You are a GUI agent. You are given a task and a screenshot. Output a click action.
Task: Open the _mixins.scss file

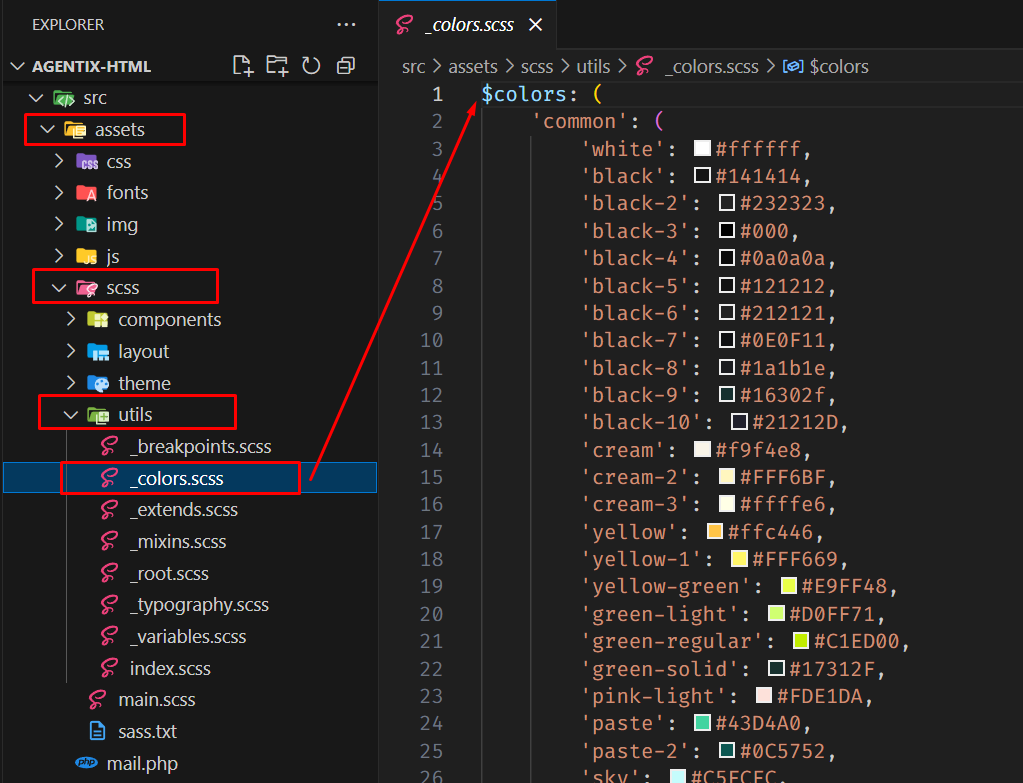tap(177, 542)
